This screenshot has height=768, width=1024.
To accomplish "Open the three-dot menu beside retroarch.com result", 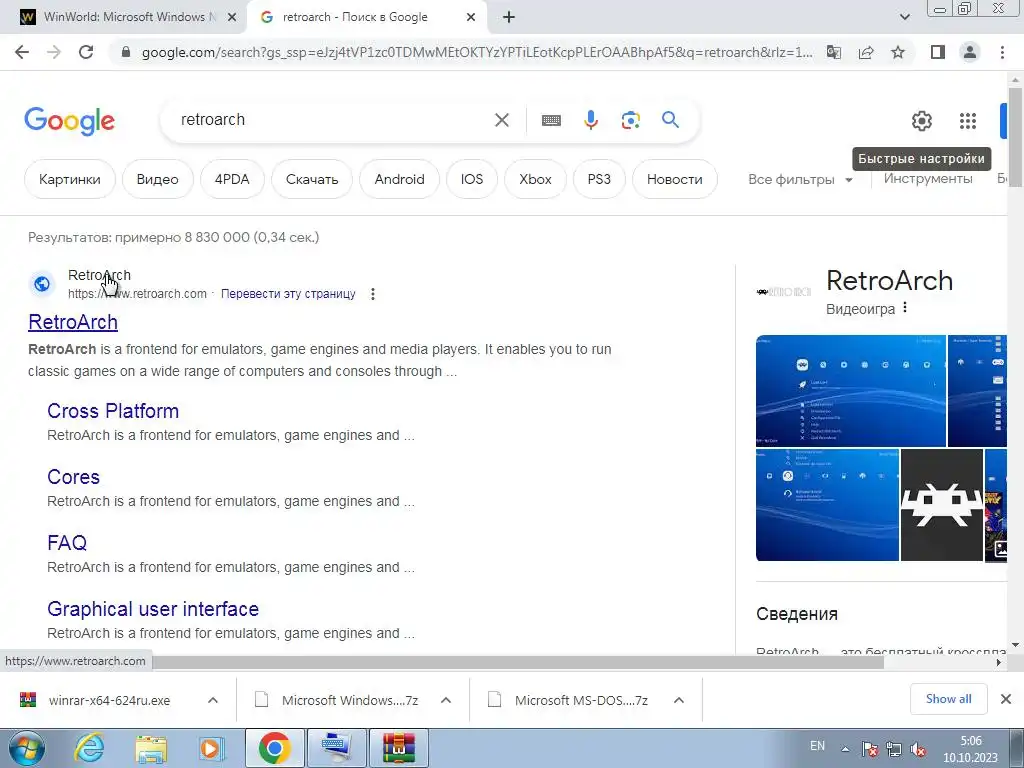I will [373, 294].
